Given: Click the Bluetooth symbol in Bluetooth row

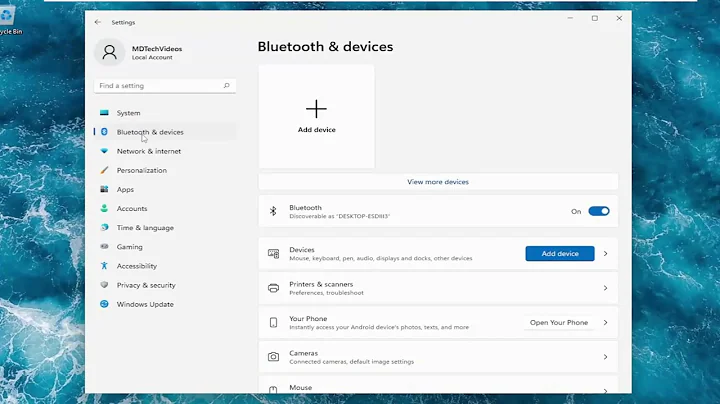Looking at the screenshot, I should [273, 211].
